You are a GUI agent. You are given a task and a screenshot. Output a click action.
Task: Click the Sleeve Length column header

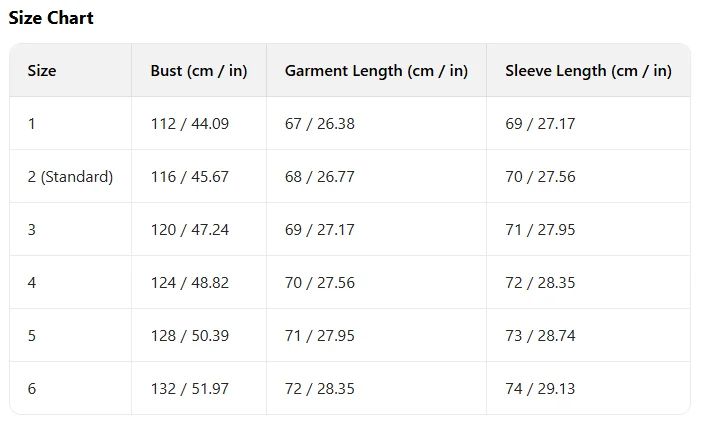[x=588, y=71]
